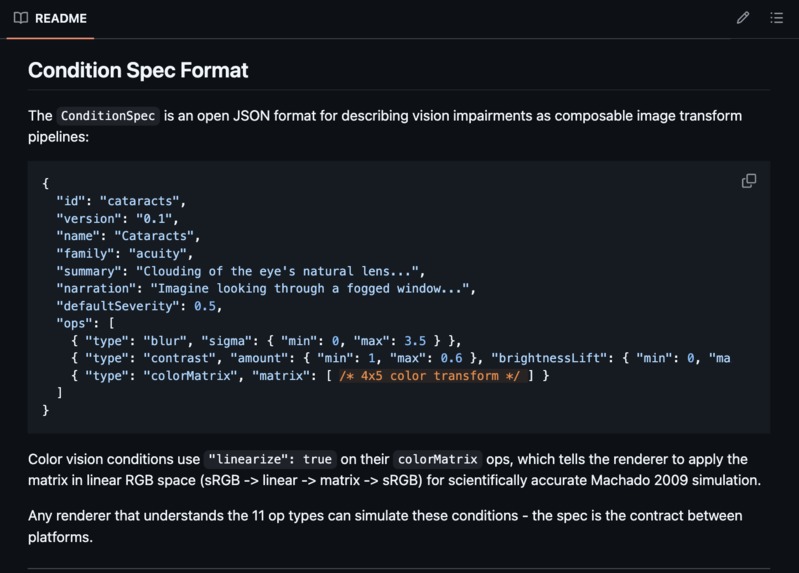799x573 pixels.
Task: Click the "ops": [ line
Action: pos(86,323)
